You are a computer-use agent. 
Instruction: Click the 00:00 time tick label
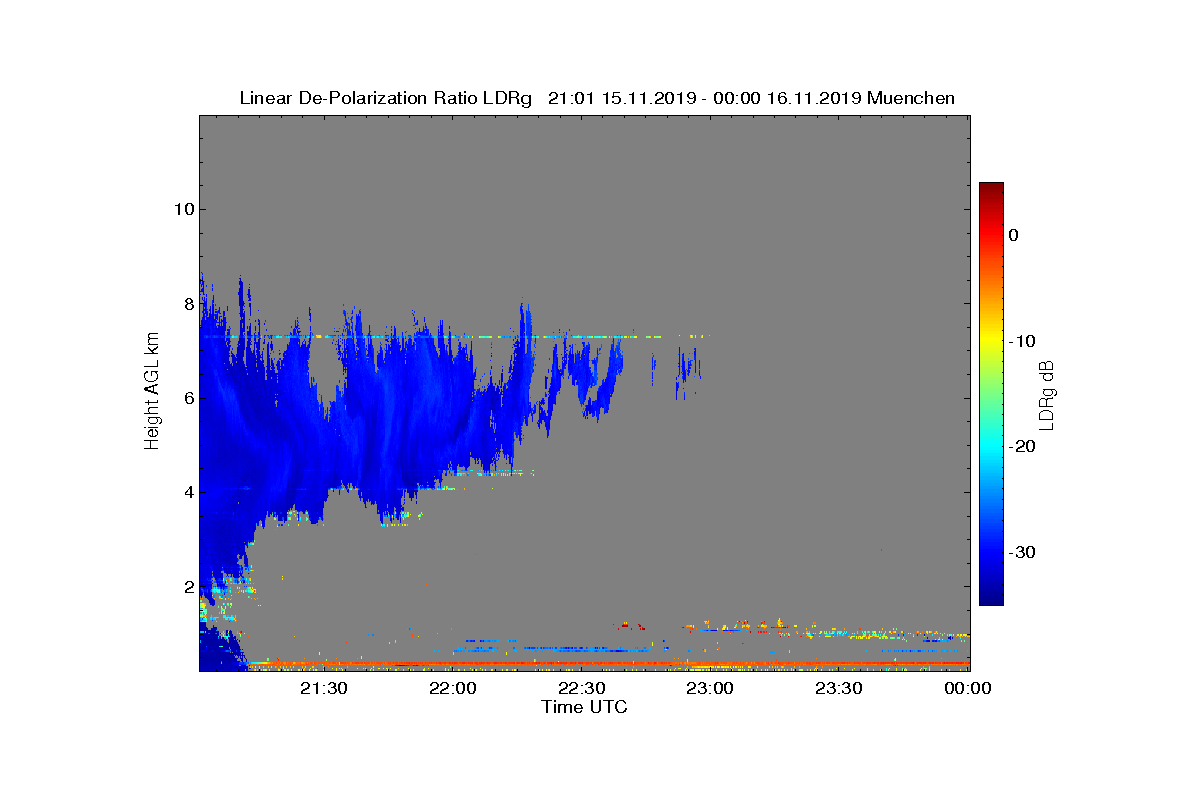click(968, 688)
